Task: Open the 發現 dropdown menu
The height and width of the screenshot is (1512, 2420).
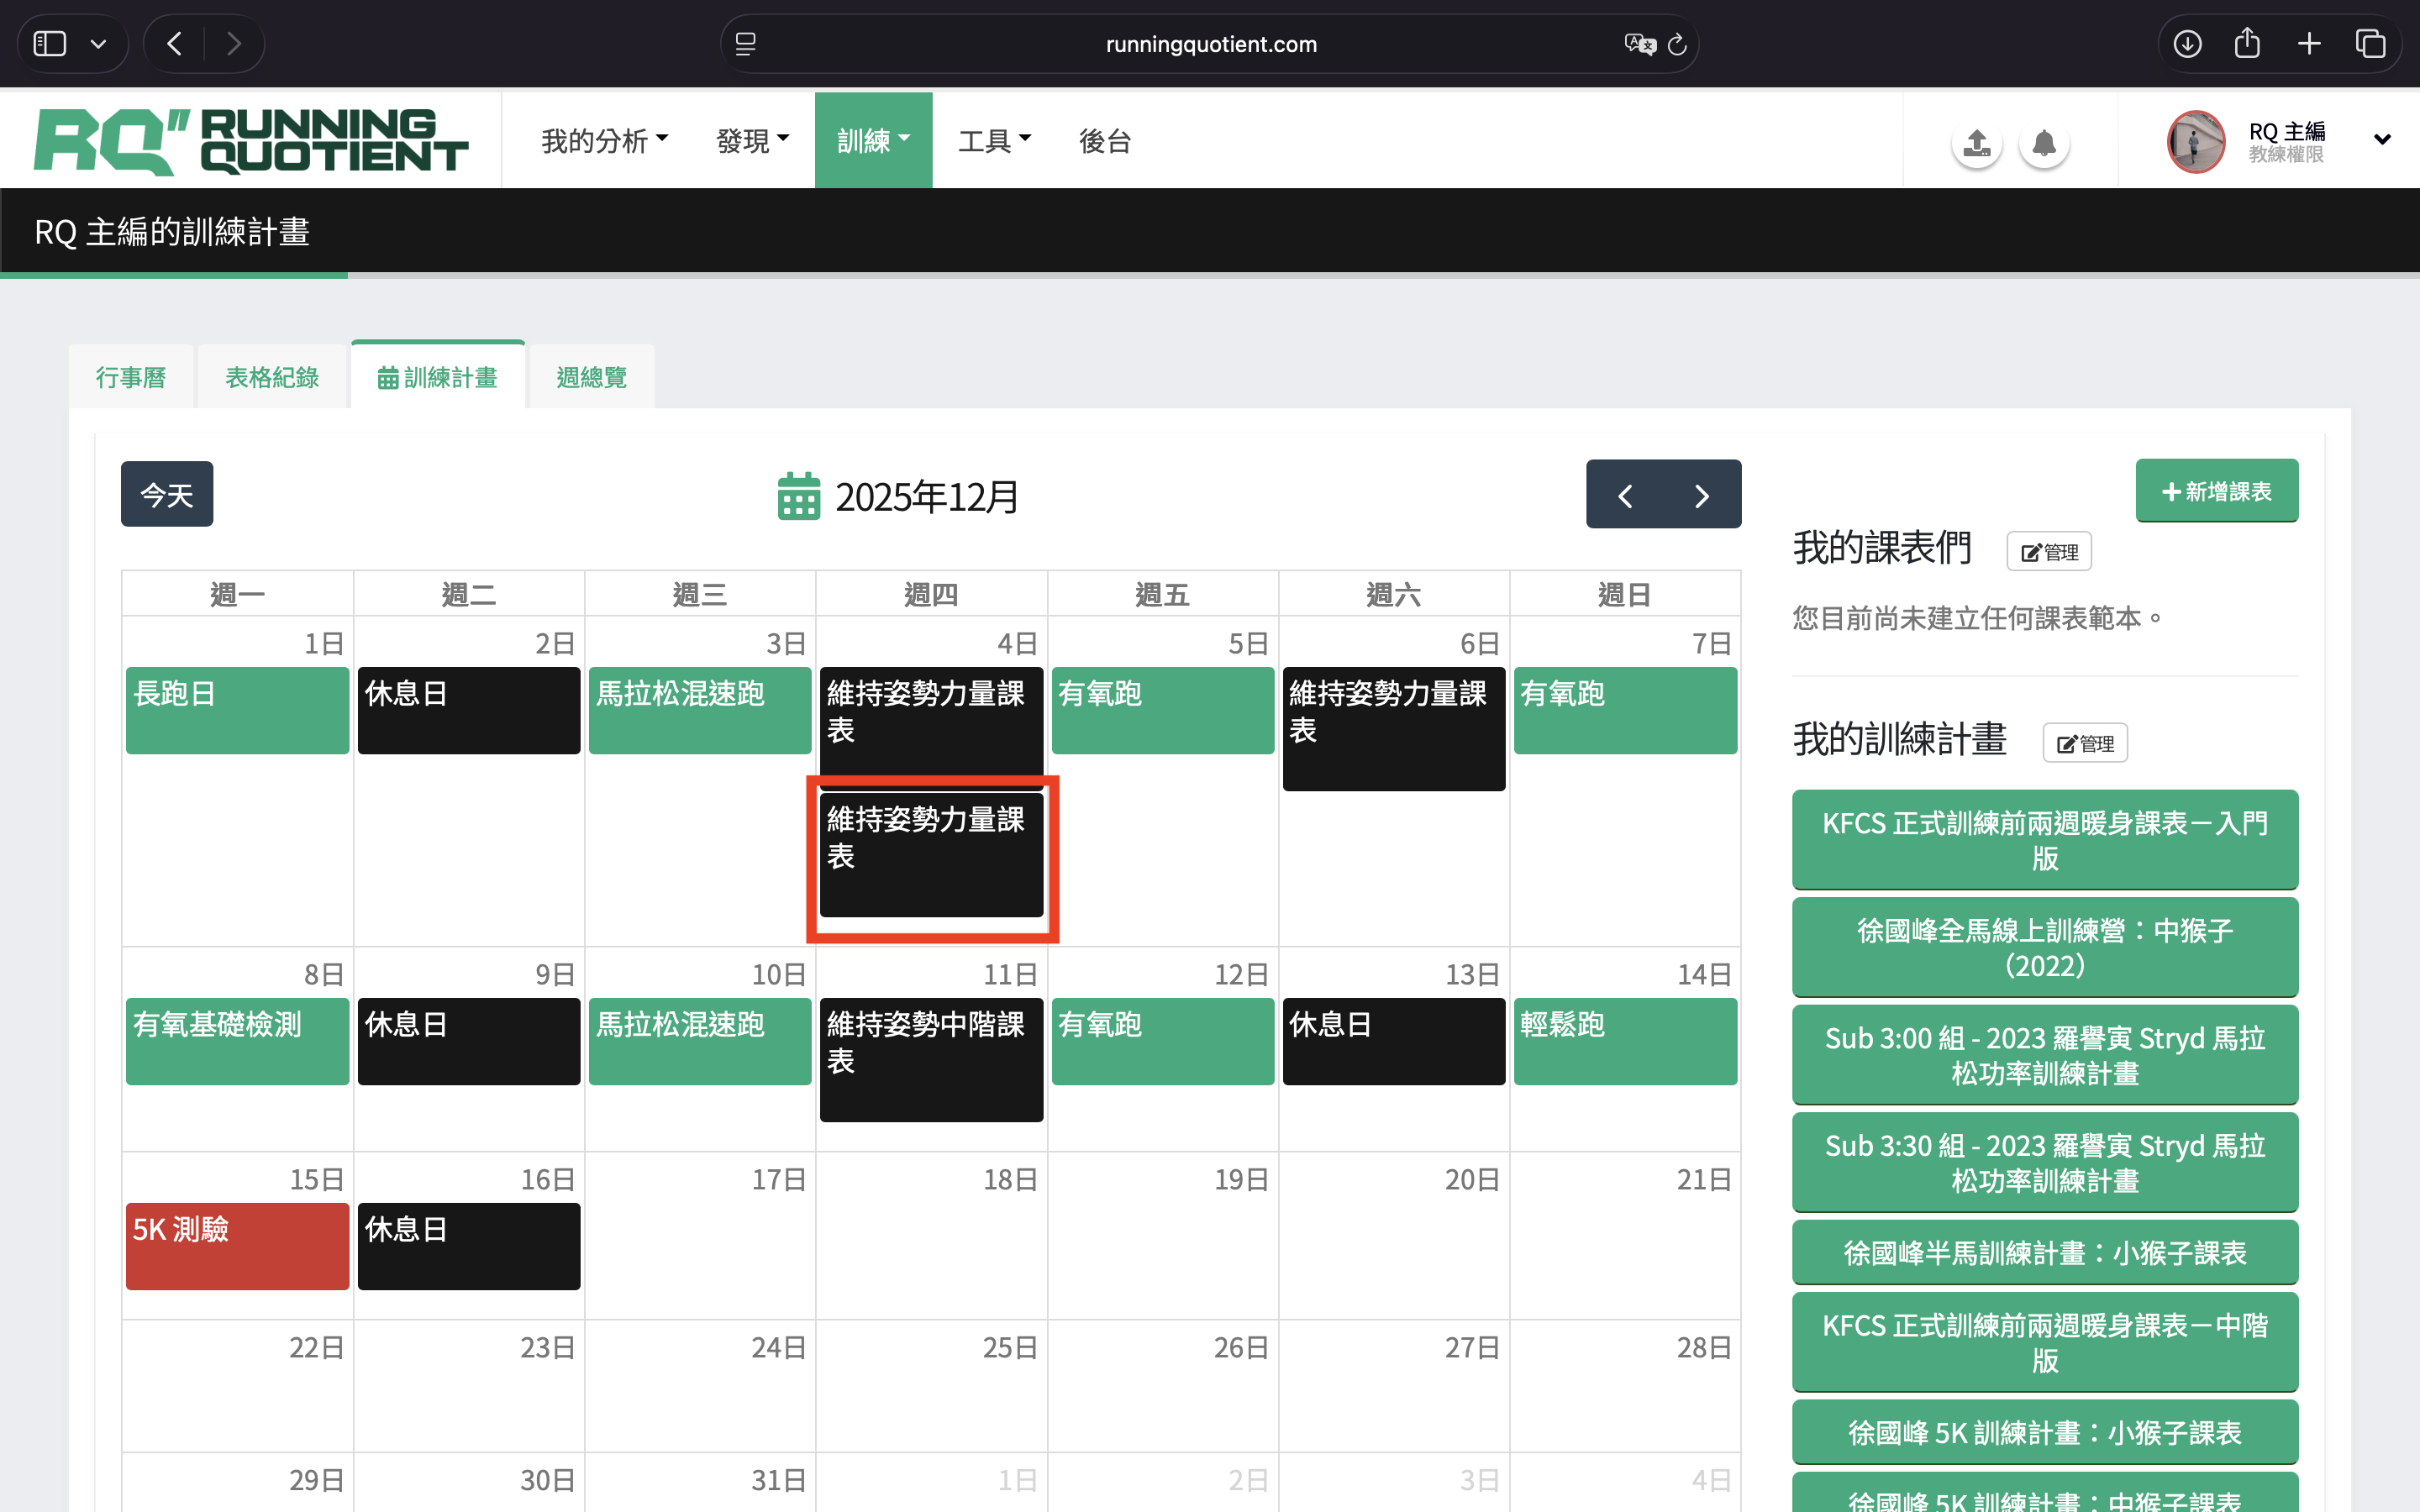Action: click(x=752, y=141)
